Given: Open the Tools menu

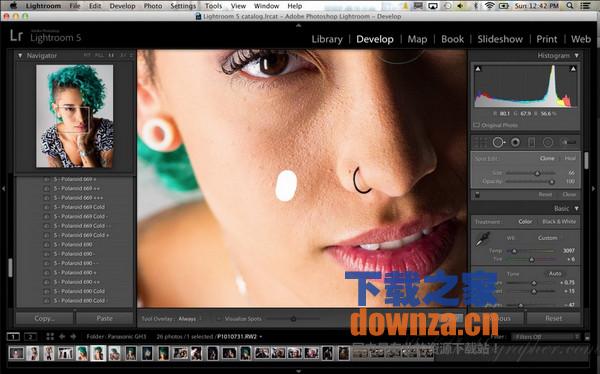Looking at the screenshot, I should [213, 6].
